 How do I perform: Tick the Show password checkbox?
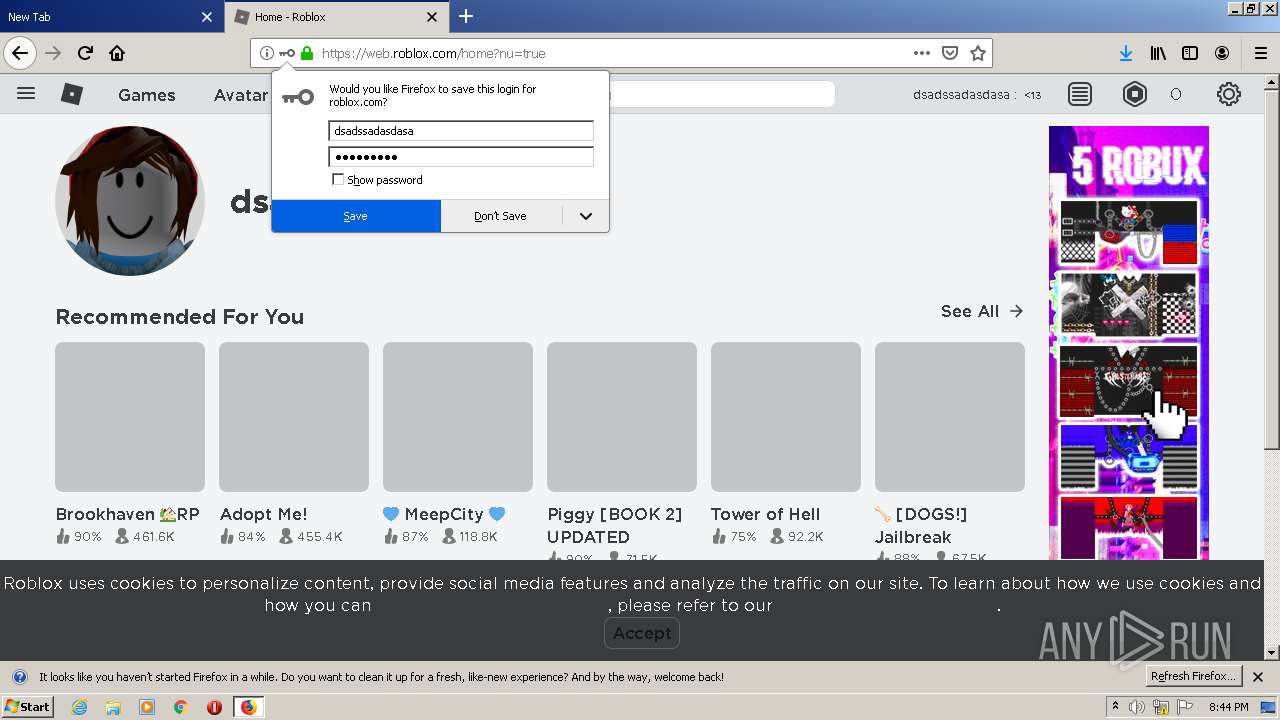pyautogui.click(x=338, y=180)
